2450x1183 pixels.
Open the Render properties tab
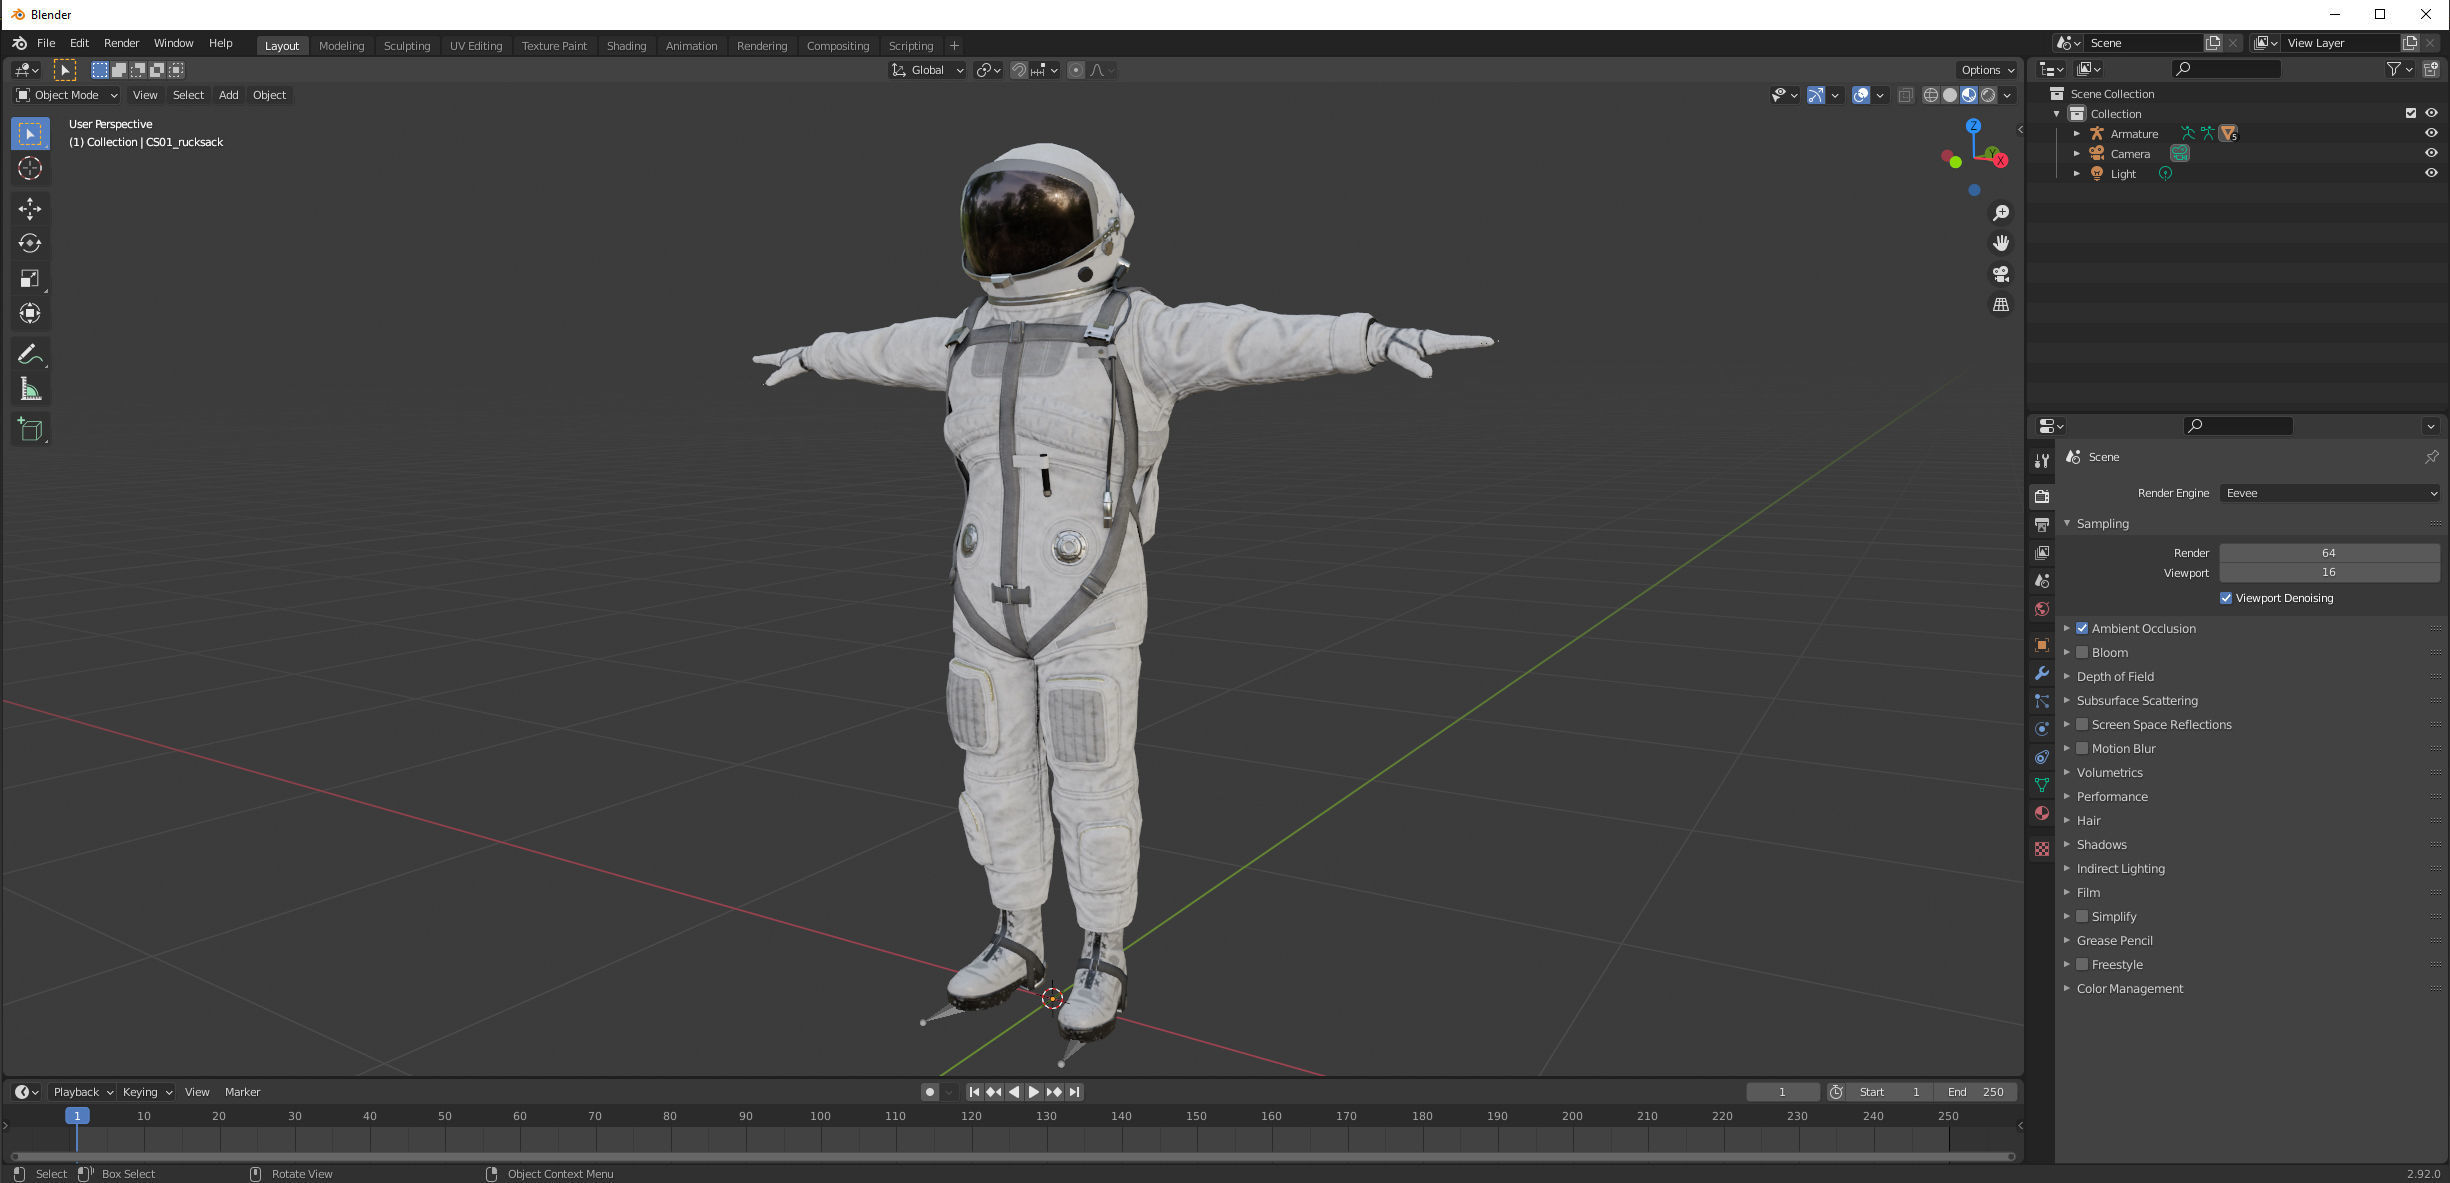coord(2042,496)
